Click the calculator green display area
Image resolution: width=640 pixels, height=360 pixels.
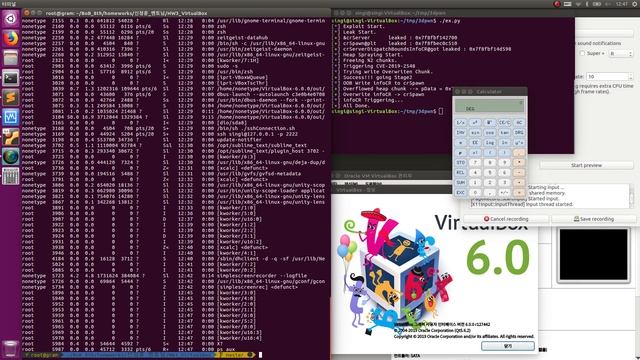[x=489, y=106]
